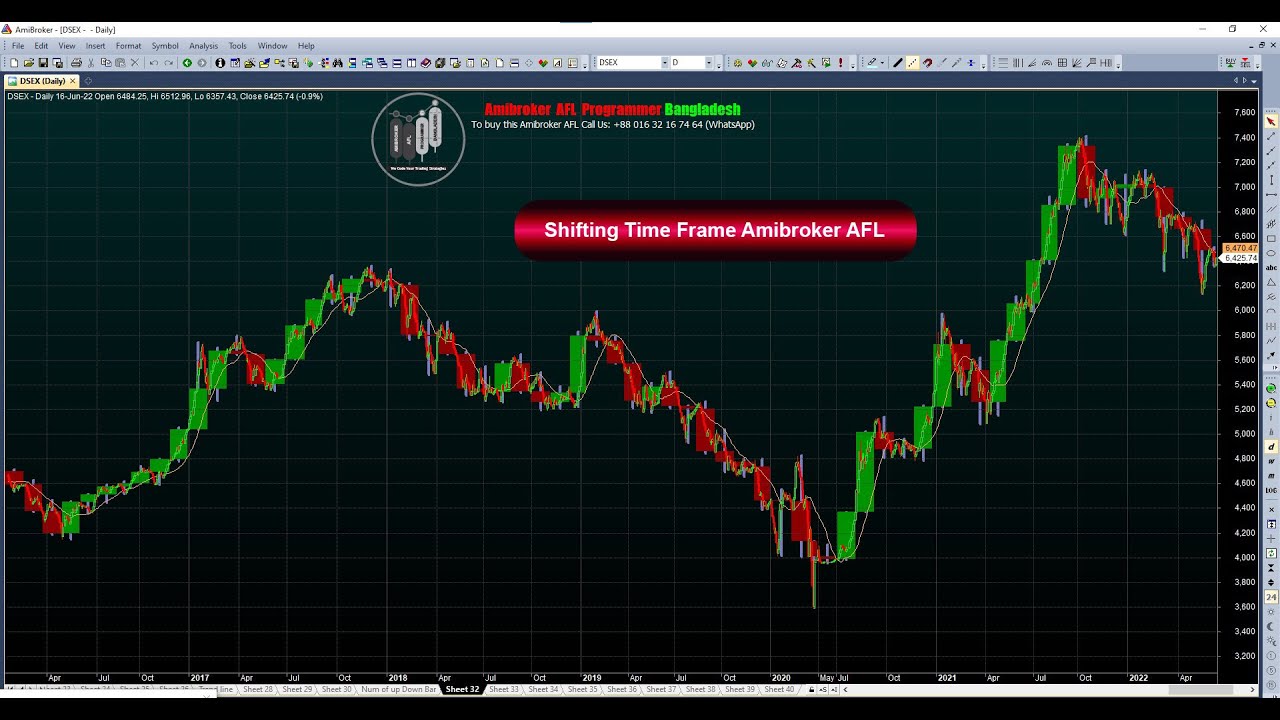The image size is (1280, 720).
Task: Select the red arrow pointer tool
Action: coord(1271,121)
